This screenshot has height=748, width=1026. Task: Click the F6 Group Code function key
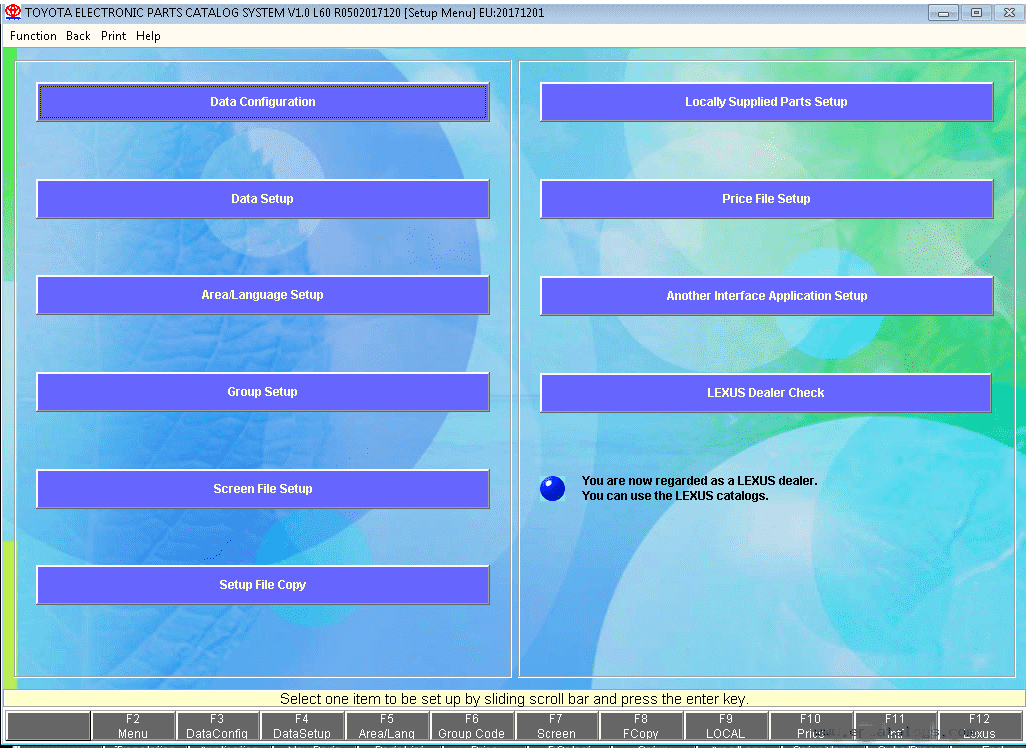[472, 726]
